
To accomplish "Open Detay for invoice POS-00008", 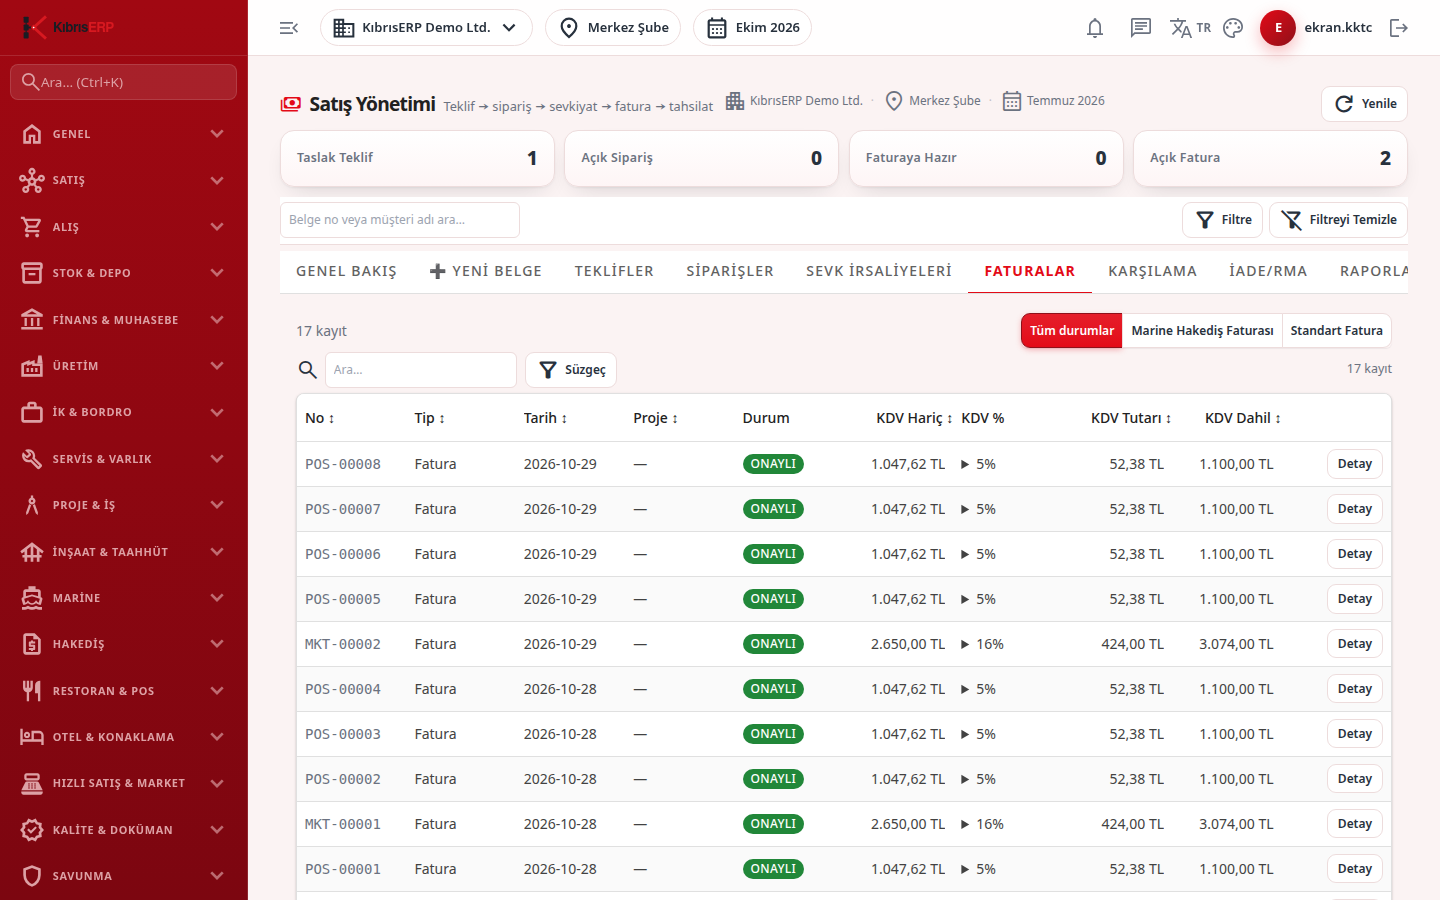I will 1355,464.
